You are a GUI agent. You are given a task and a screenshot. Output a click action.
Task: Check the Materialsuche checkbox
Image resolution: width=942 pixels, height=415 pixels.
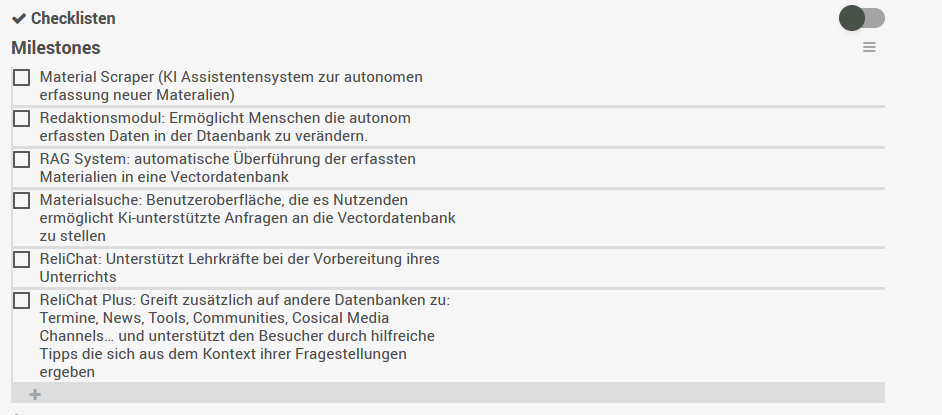click(22, 201)
